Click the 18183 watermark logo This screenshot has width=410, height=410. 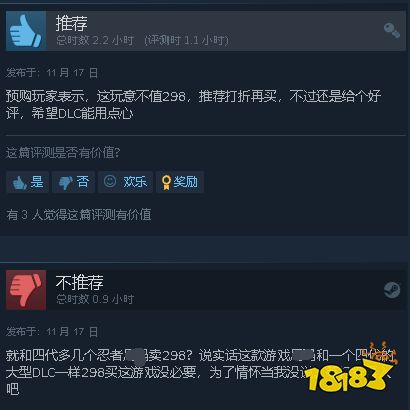coord(348,372)
